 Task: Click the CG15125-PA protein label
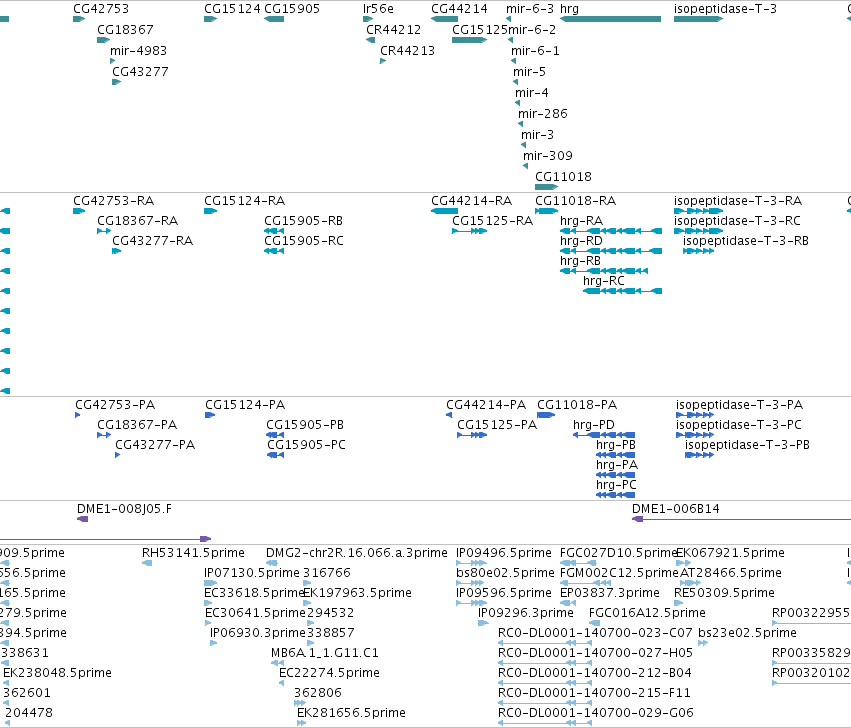pos(497,425)
